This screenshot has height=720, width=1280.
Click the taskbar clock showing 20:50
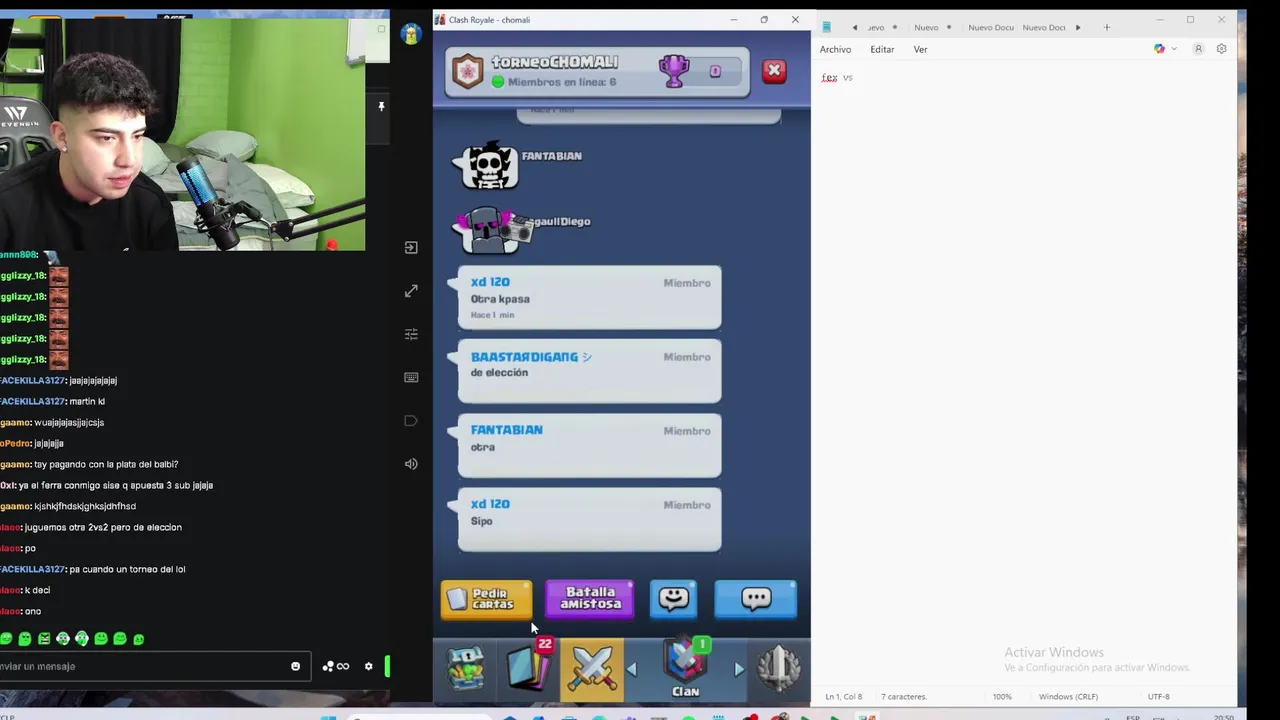[1223, 716]
